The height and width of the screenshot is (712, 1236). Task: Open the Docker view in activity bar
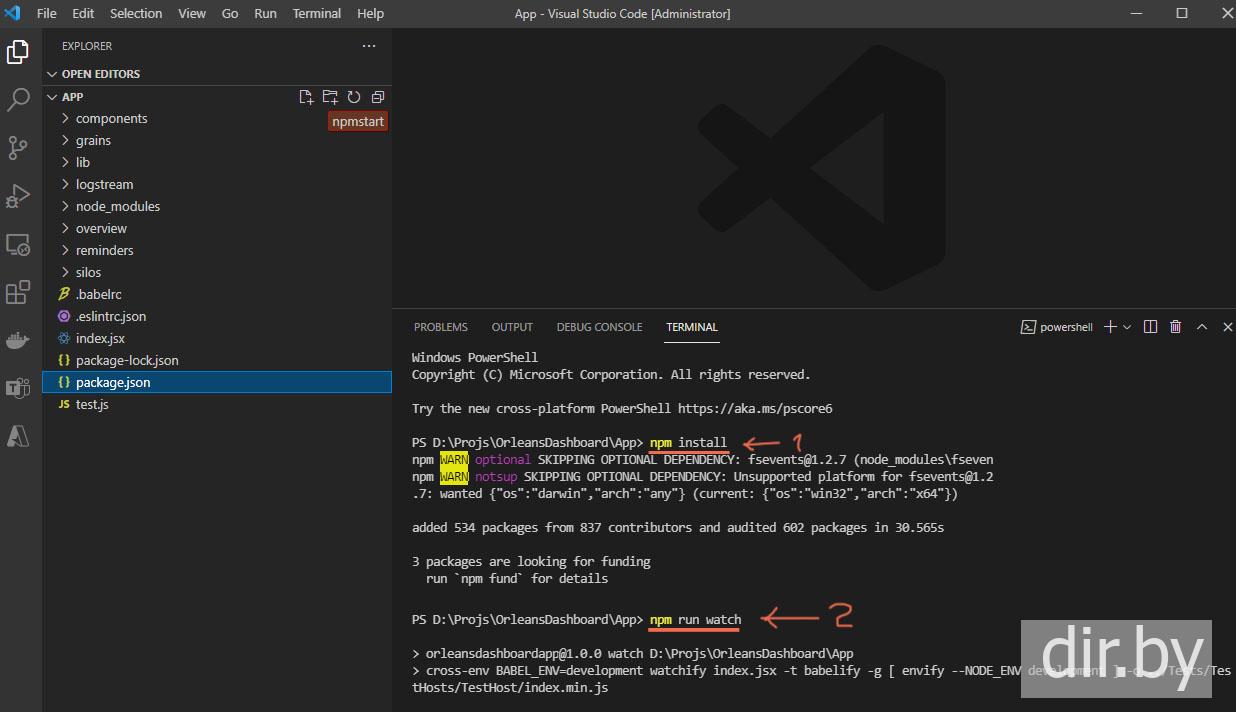[18, 341]
